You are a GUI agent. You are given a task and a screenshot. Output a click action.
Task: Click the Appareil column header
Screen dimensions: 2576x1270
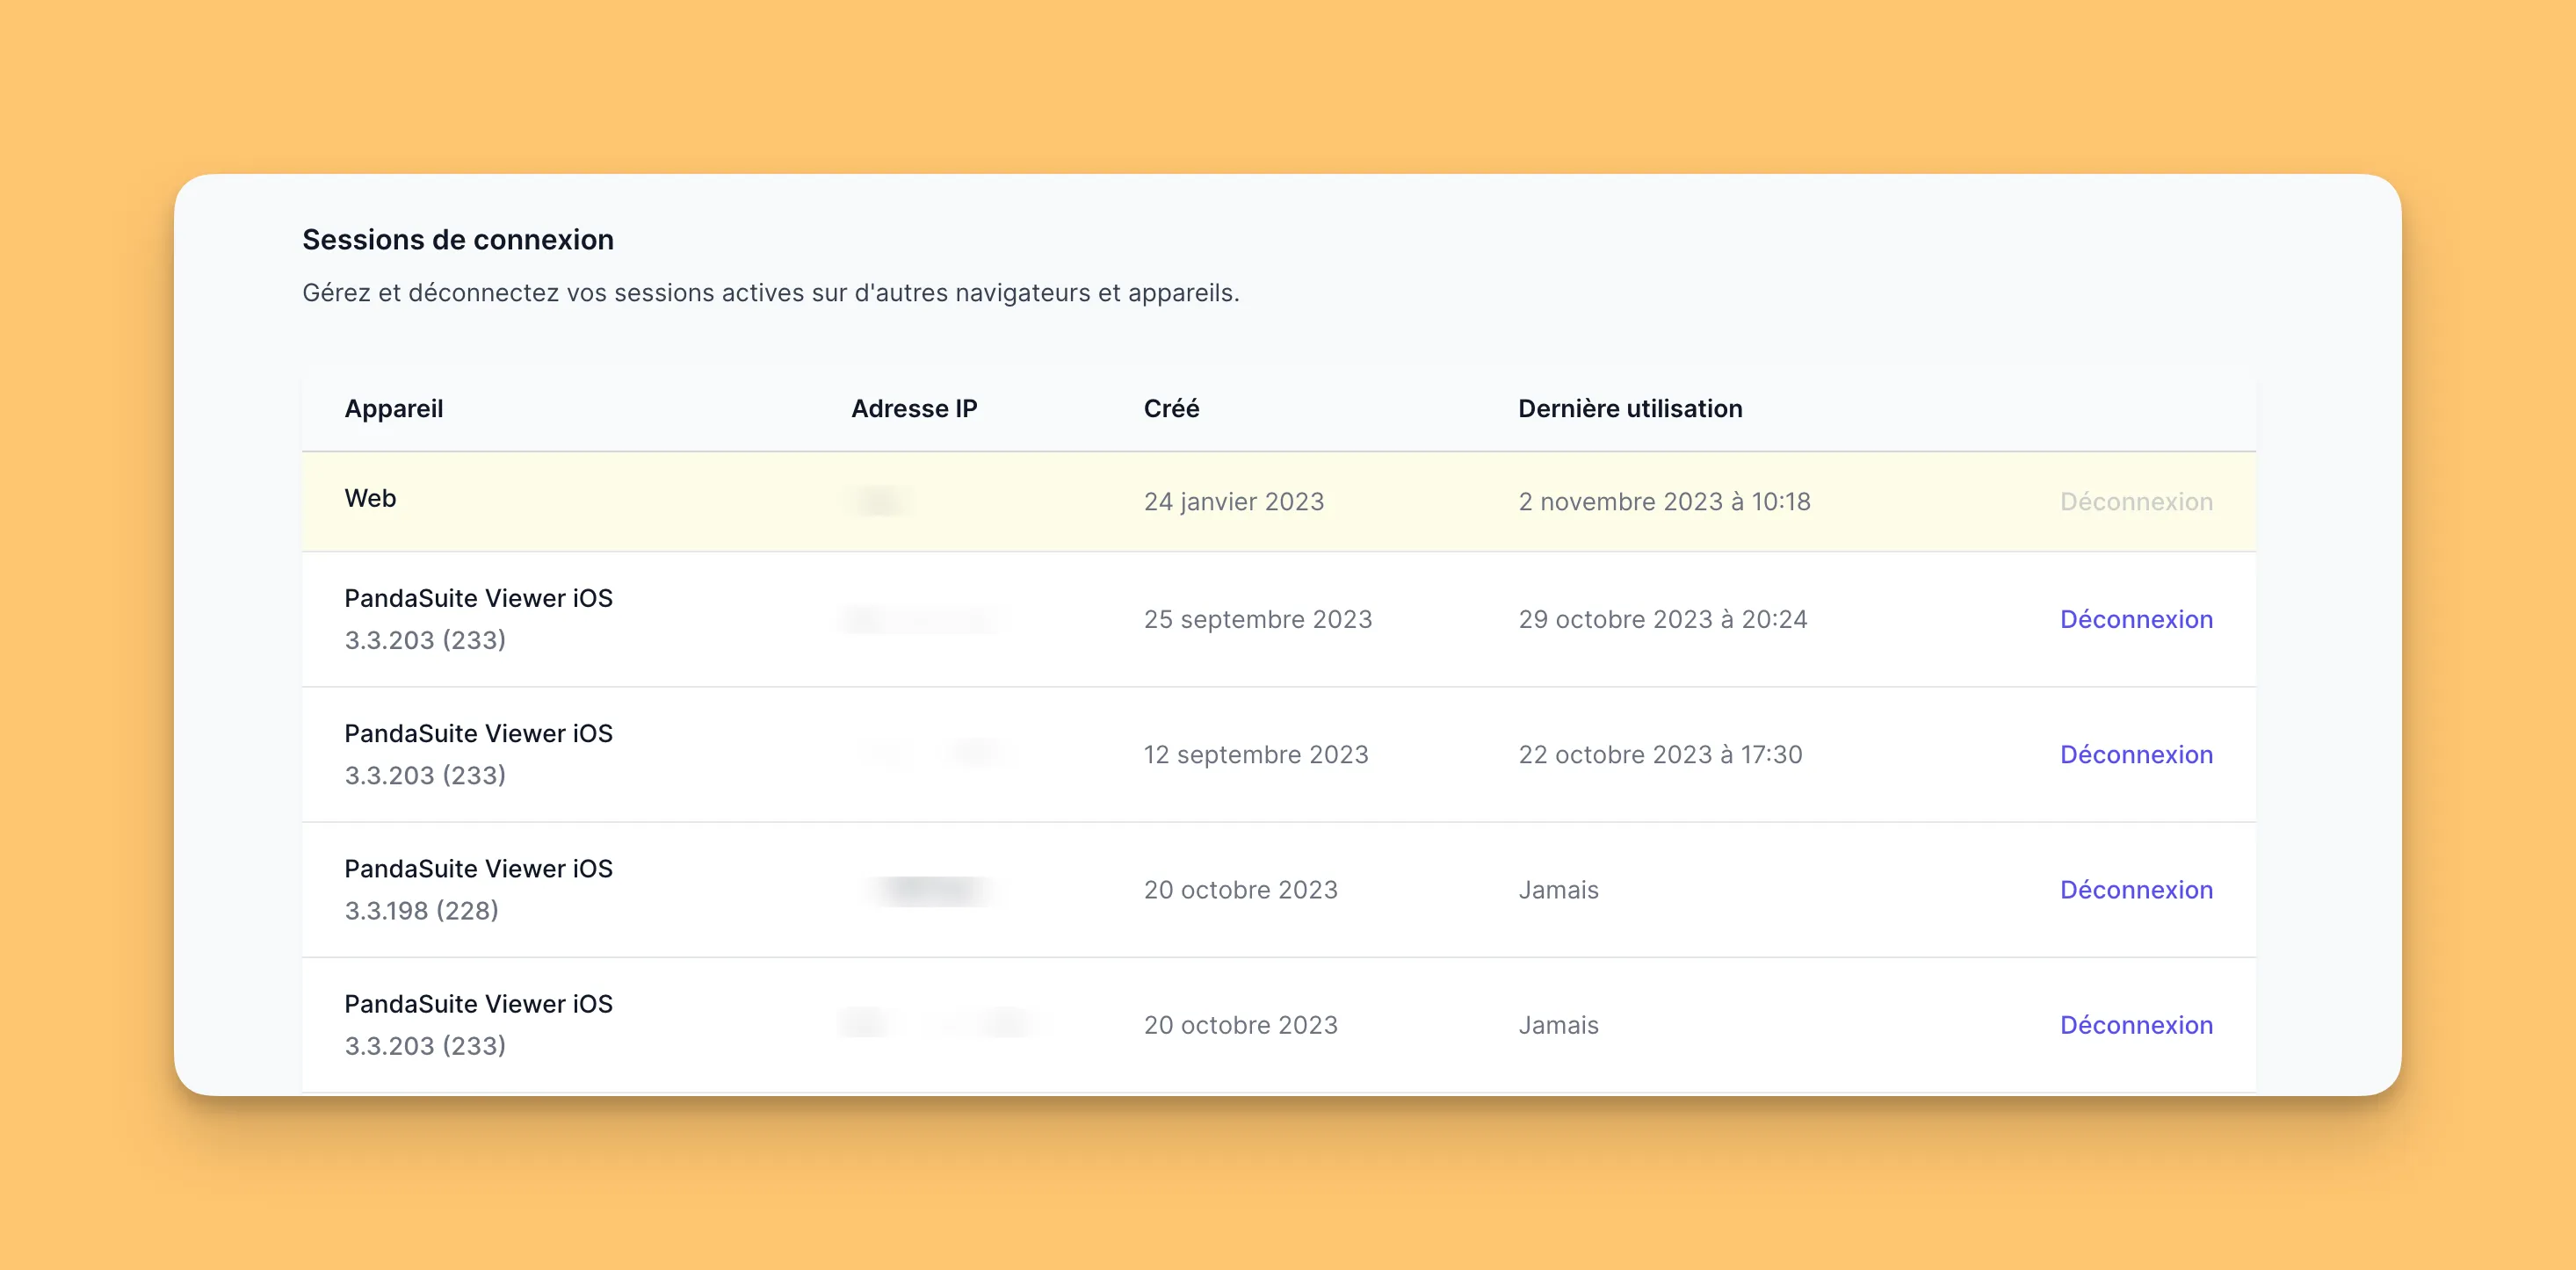(x=393, y=408)
